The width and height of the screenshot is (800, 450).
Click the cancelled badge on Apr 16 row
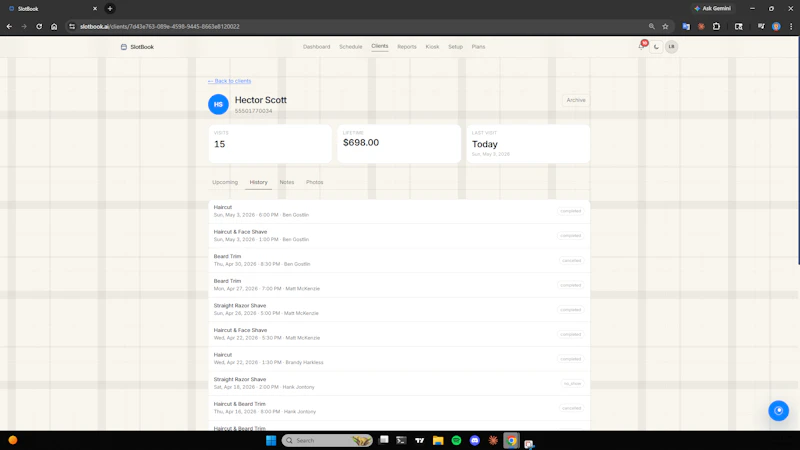(571, 408)
